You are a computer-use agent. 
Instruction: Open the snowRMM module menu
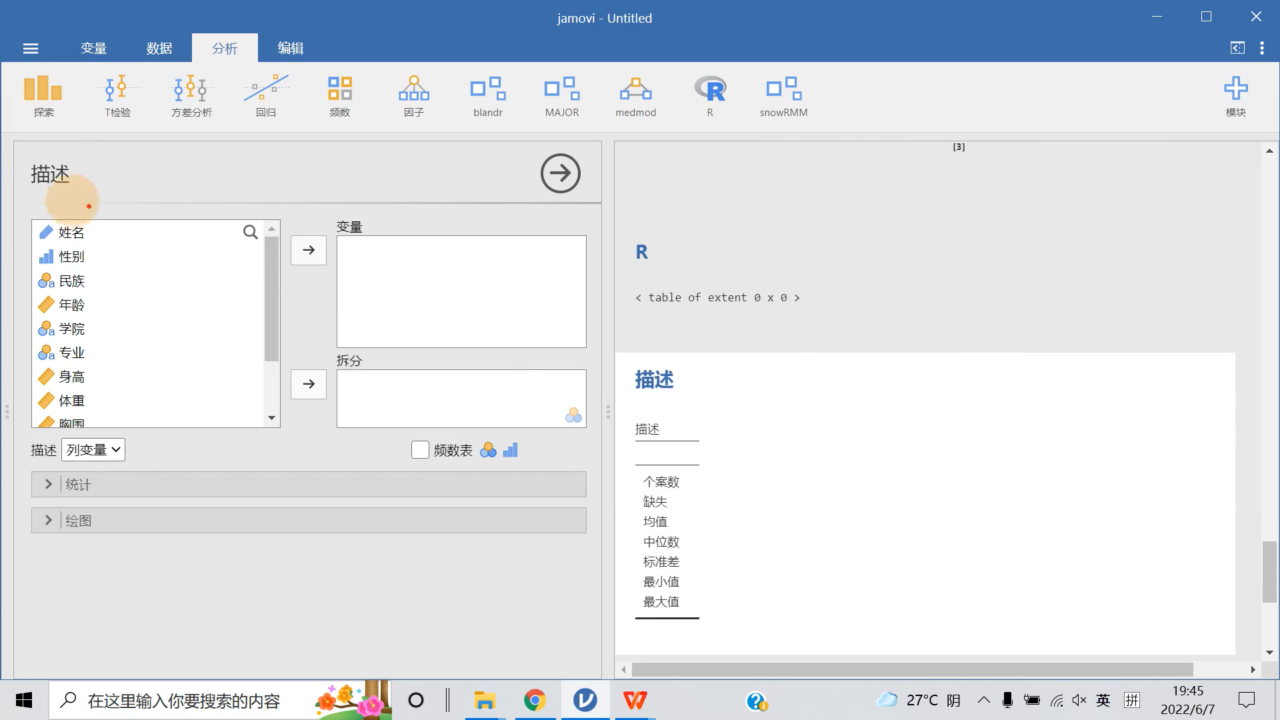(x=784, y=96)
